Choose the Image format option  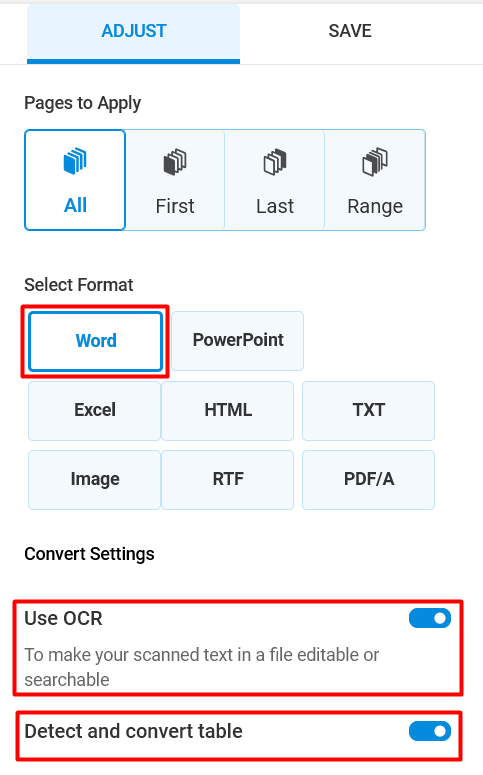coord(94,479)
